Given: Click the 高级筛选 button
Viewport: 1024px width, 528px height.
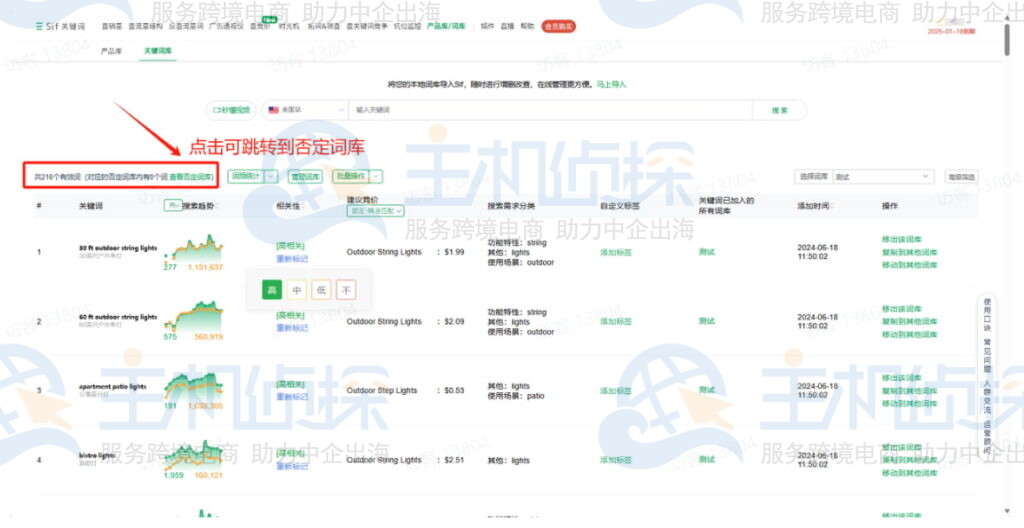Looking at the screenshot, I should click(961, 176).
